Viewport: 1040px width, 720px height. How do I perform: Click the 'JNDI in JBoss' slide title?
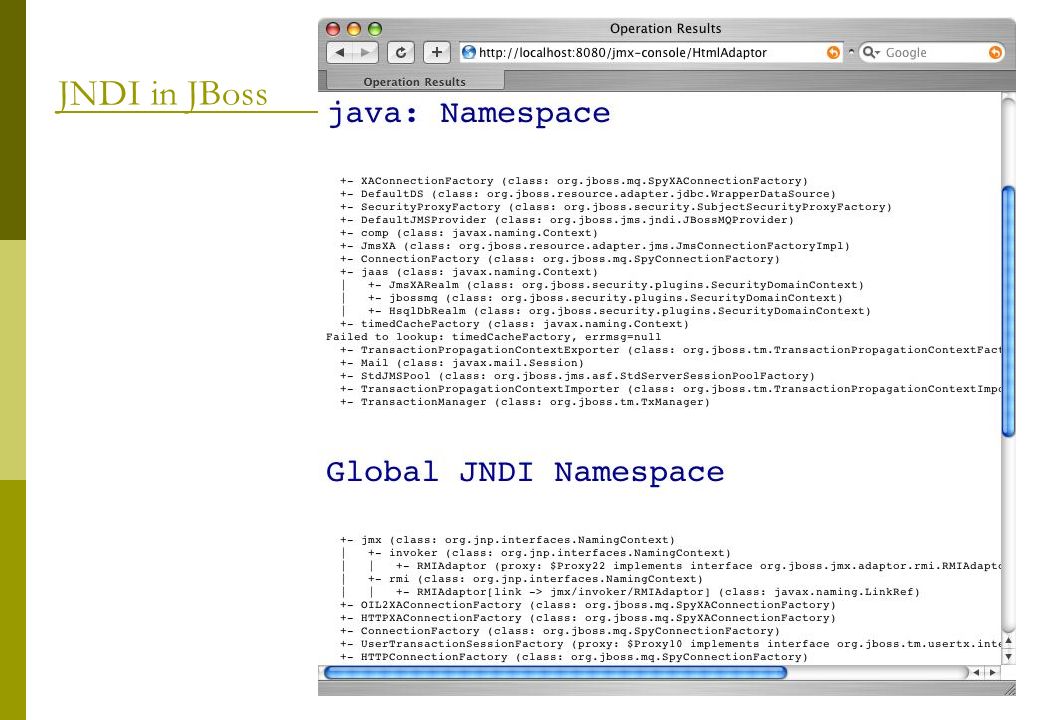tap(162, 94)
